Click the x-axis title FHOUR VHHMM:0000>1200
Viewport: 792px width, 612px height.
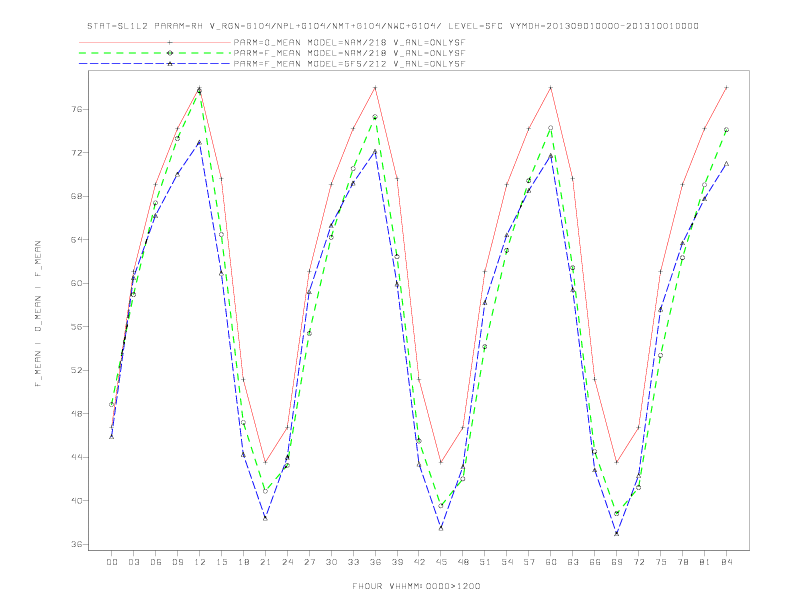(416, 586)
